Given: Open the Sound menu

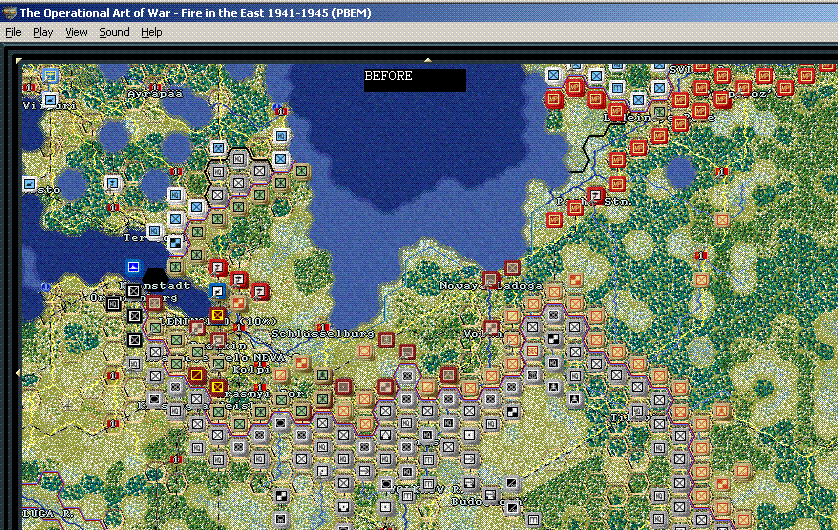Looking at the screenshot, I should [114, 32].
